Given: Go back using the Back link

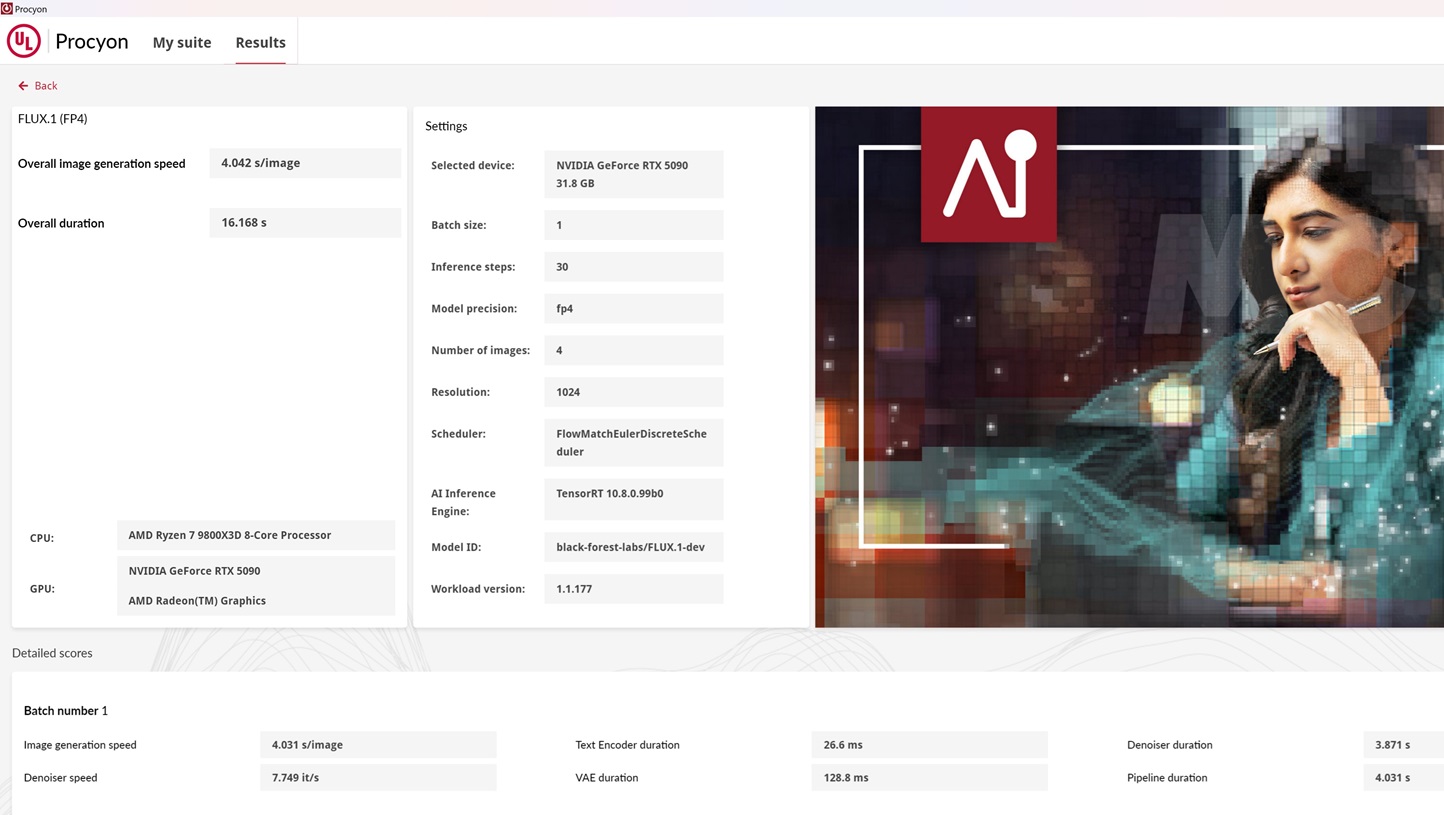Looking at the screenshot, I should [x=46, y=86].
